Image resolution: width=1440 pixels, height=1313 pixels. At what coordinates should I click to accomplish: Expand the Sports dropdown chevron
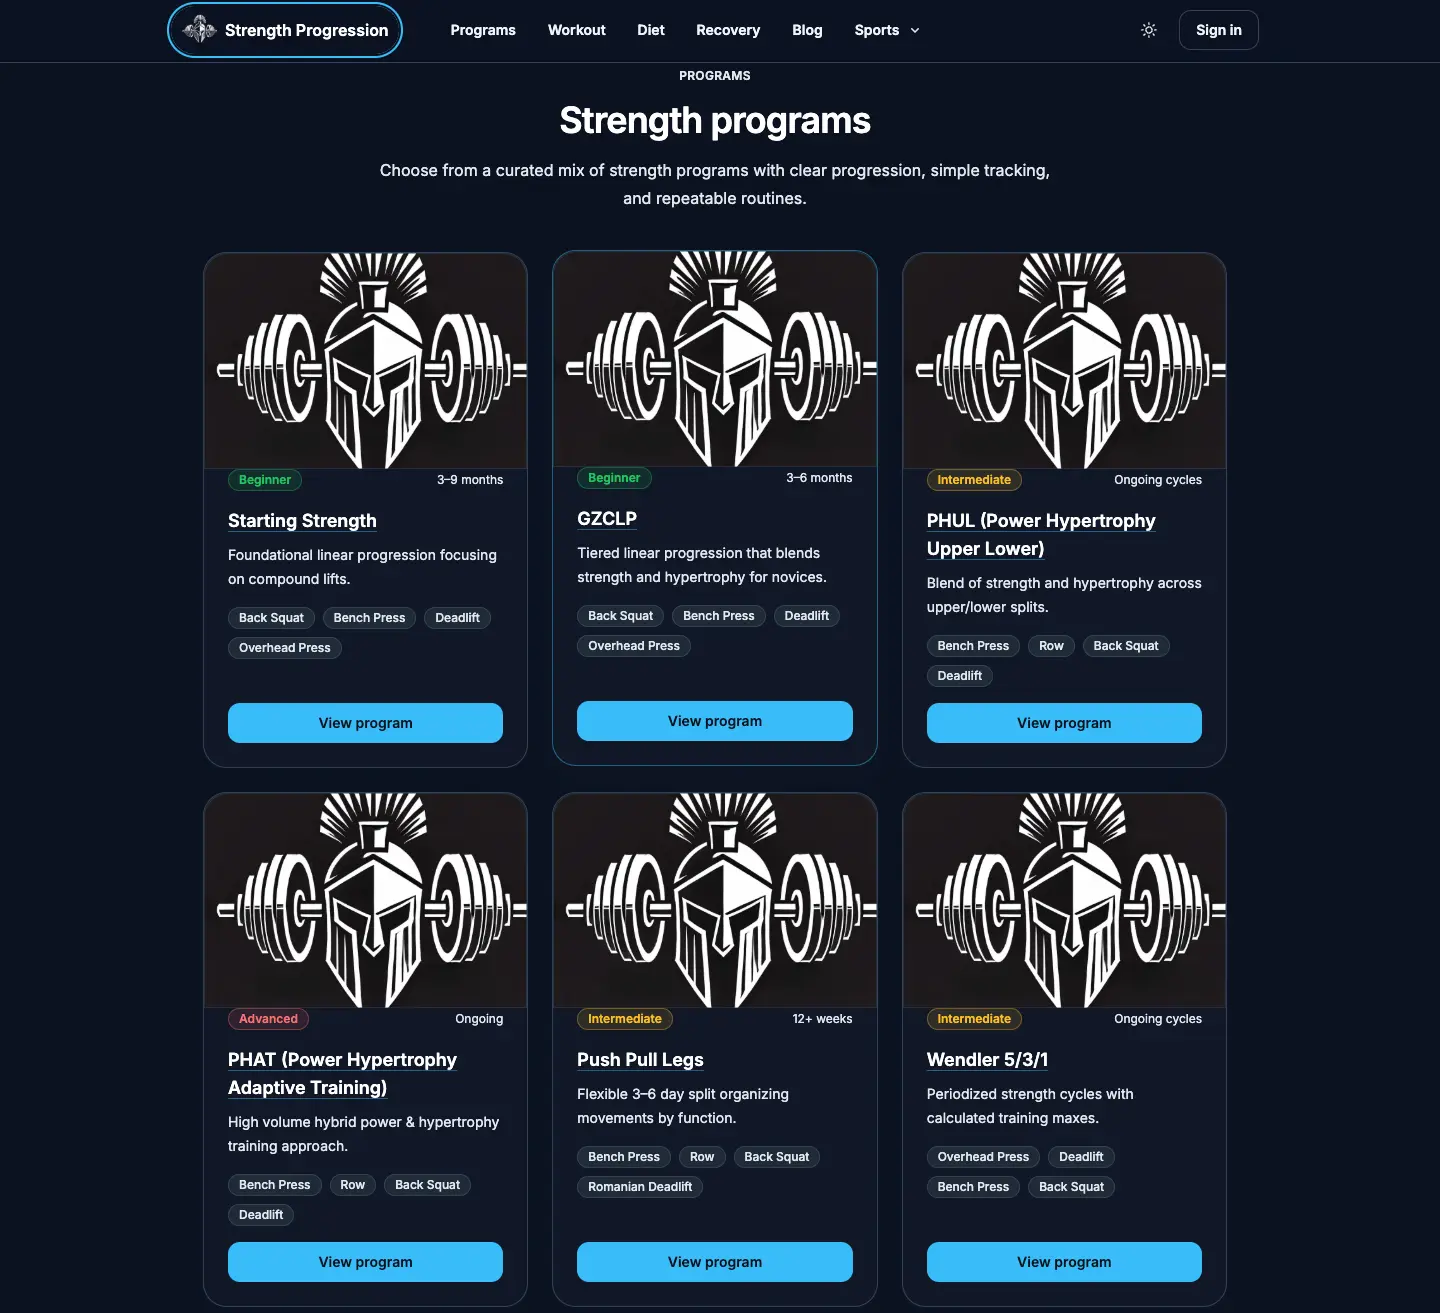coord(914,30)
